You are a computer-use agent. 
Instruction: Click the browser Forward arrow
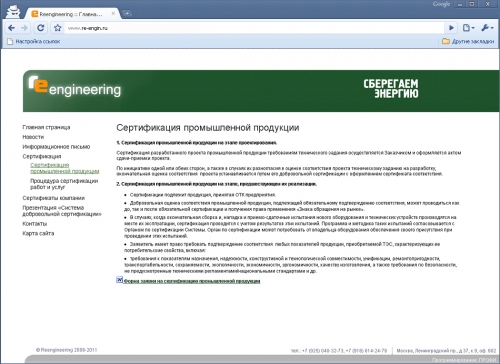tap(24, 28)
